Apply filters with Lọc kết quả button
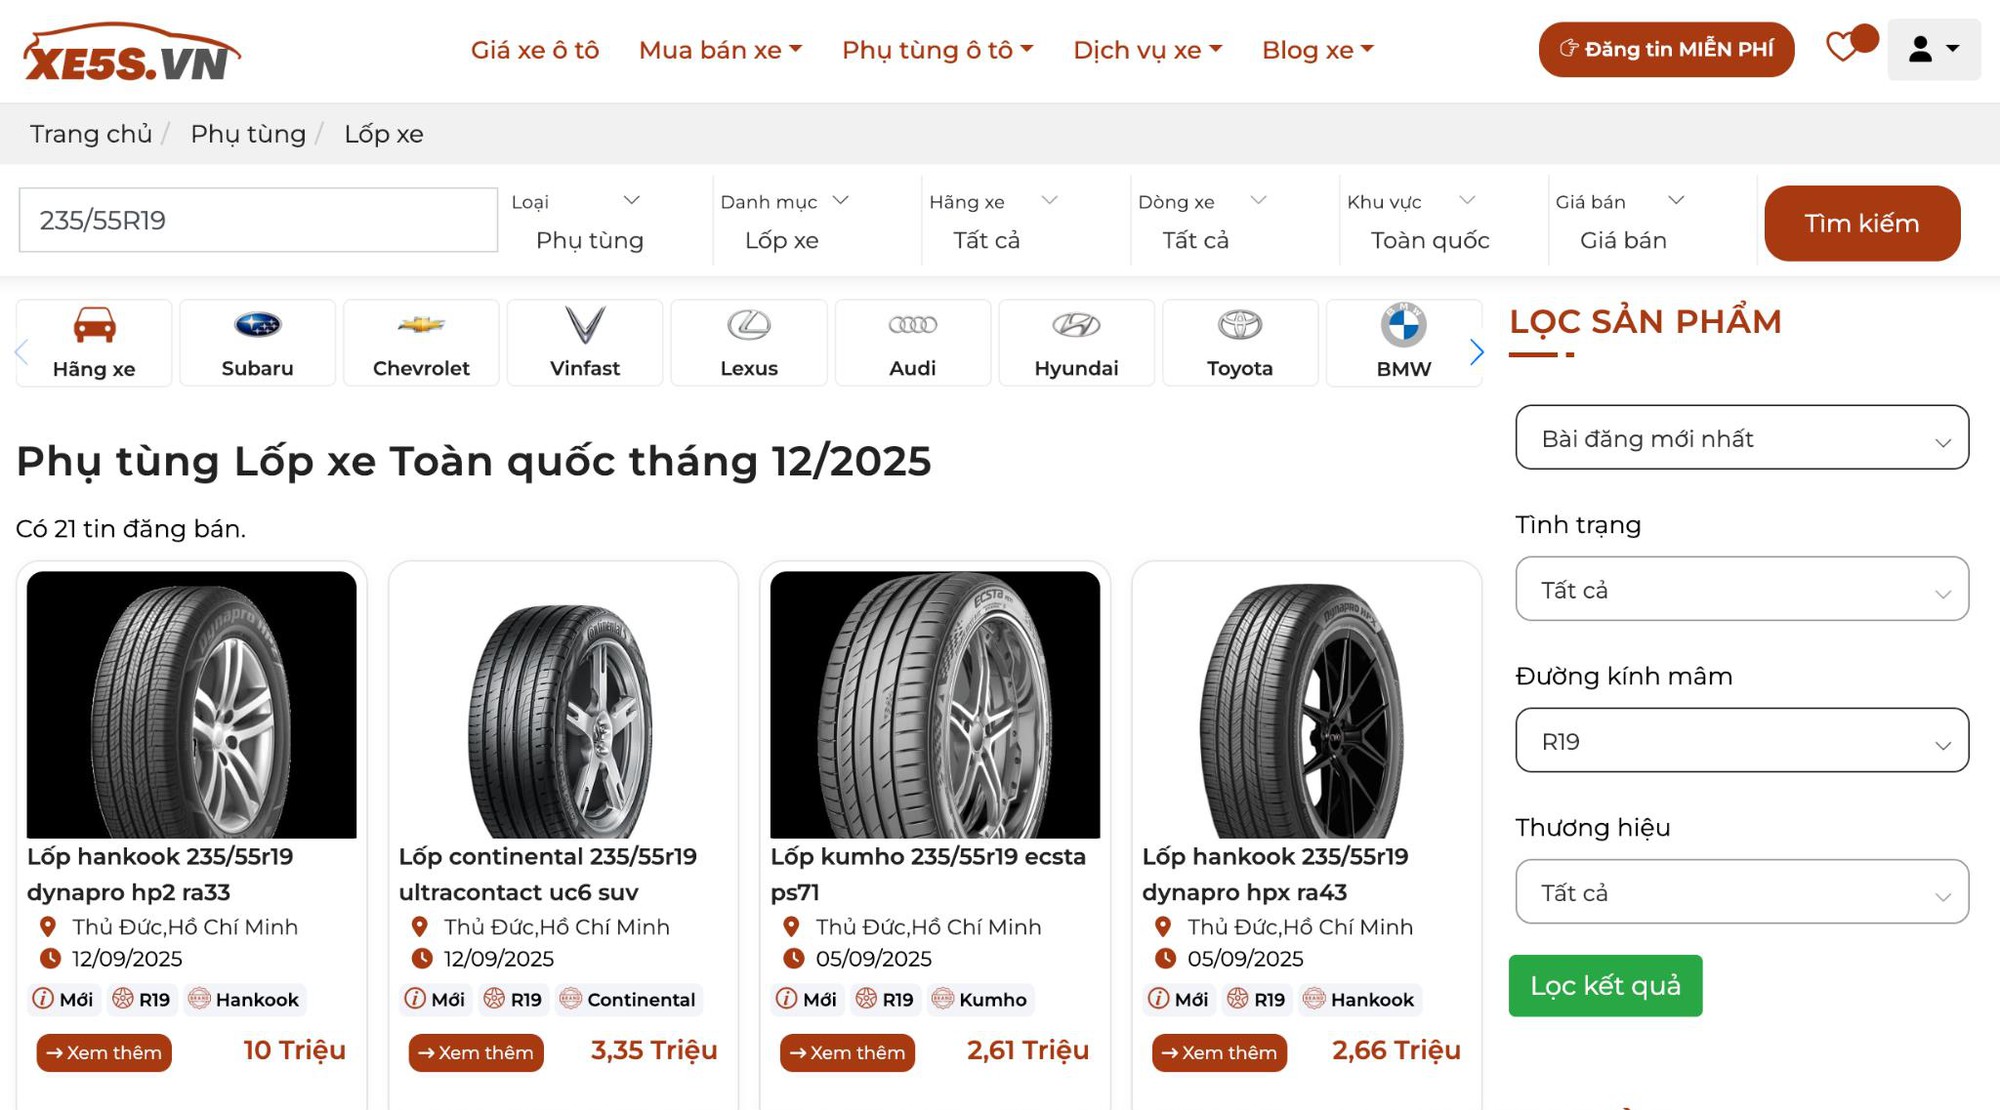The image size is (2000, 1110). (1606, 985)
